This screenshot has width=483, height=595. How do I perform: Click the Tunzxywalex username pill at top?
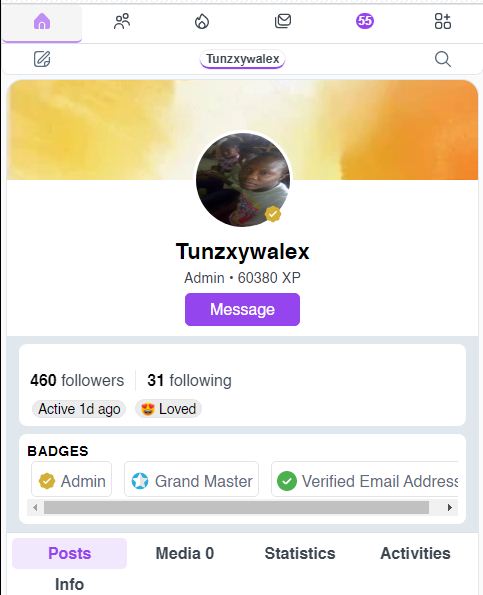tap(242, 59)
